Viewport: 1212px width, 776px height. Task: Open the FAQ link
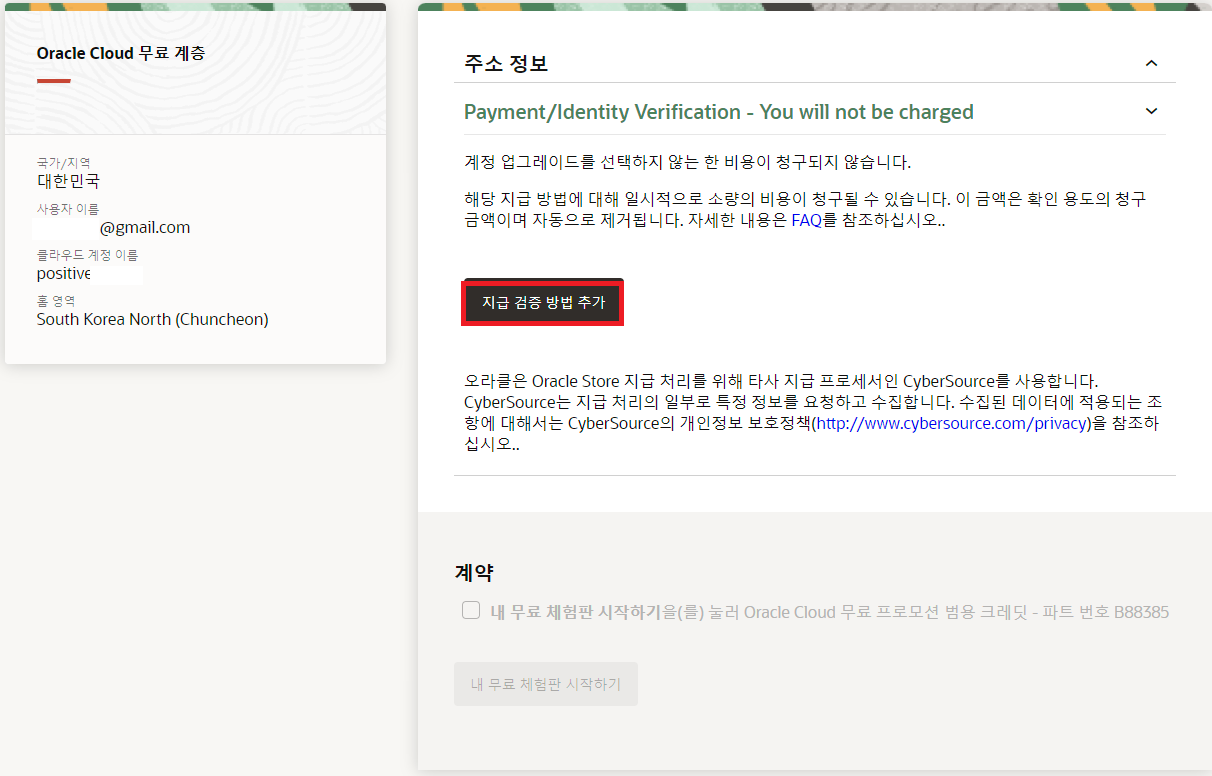806,220
